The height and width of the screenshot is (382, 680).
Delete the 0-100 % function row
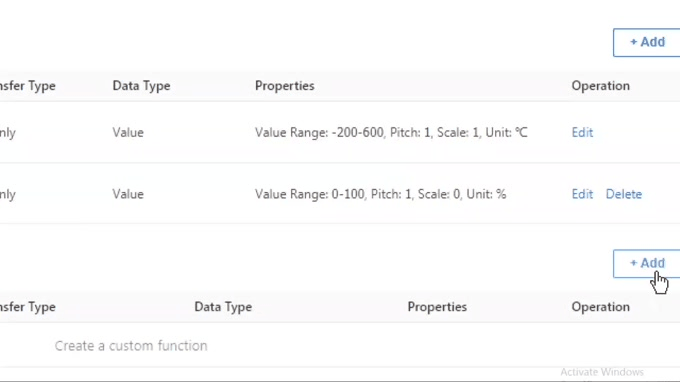tap(624, 194)
